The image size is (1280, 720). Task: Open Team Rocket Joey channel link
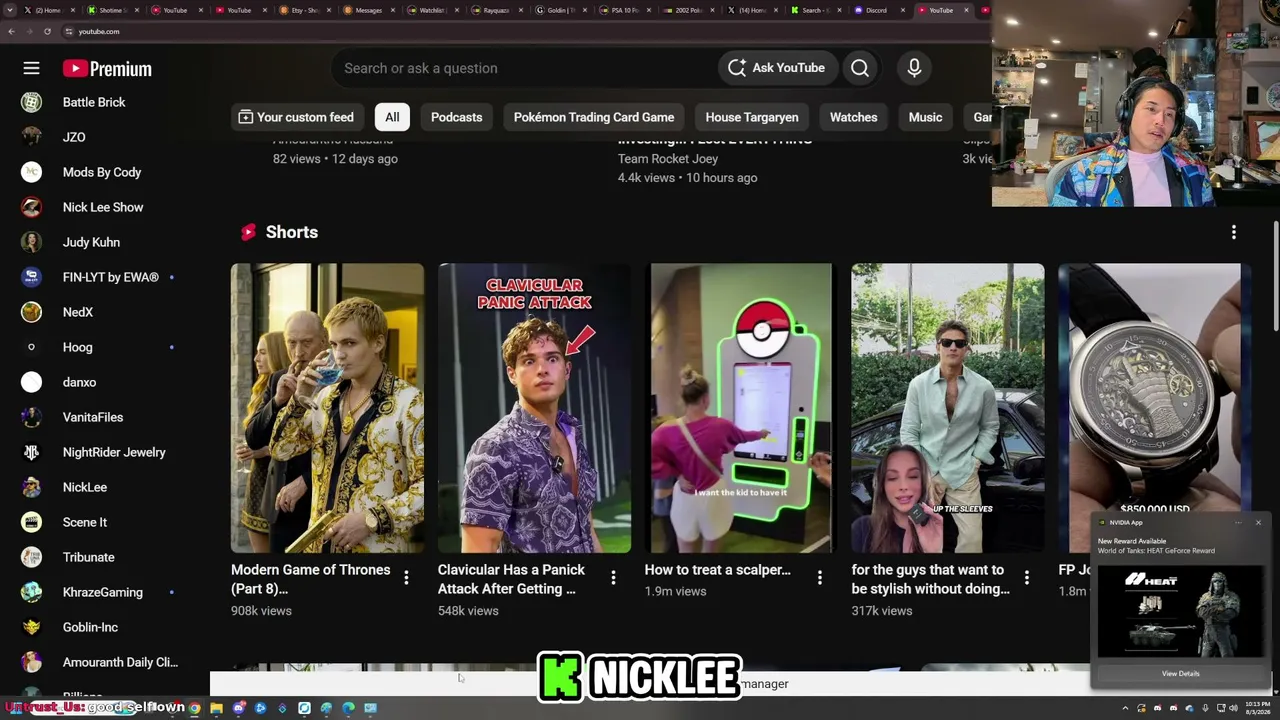coord(668,159)
